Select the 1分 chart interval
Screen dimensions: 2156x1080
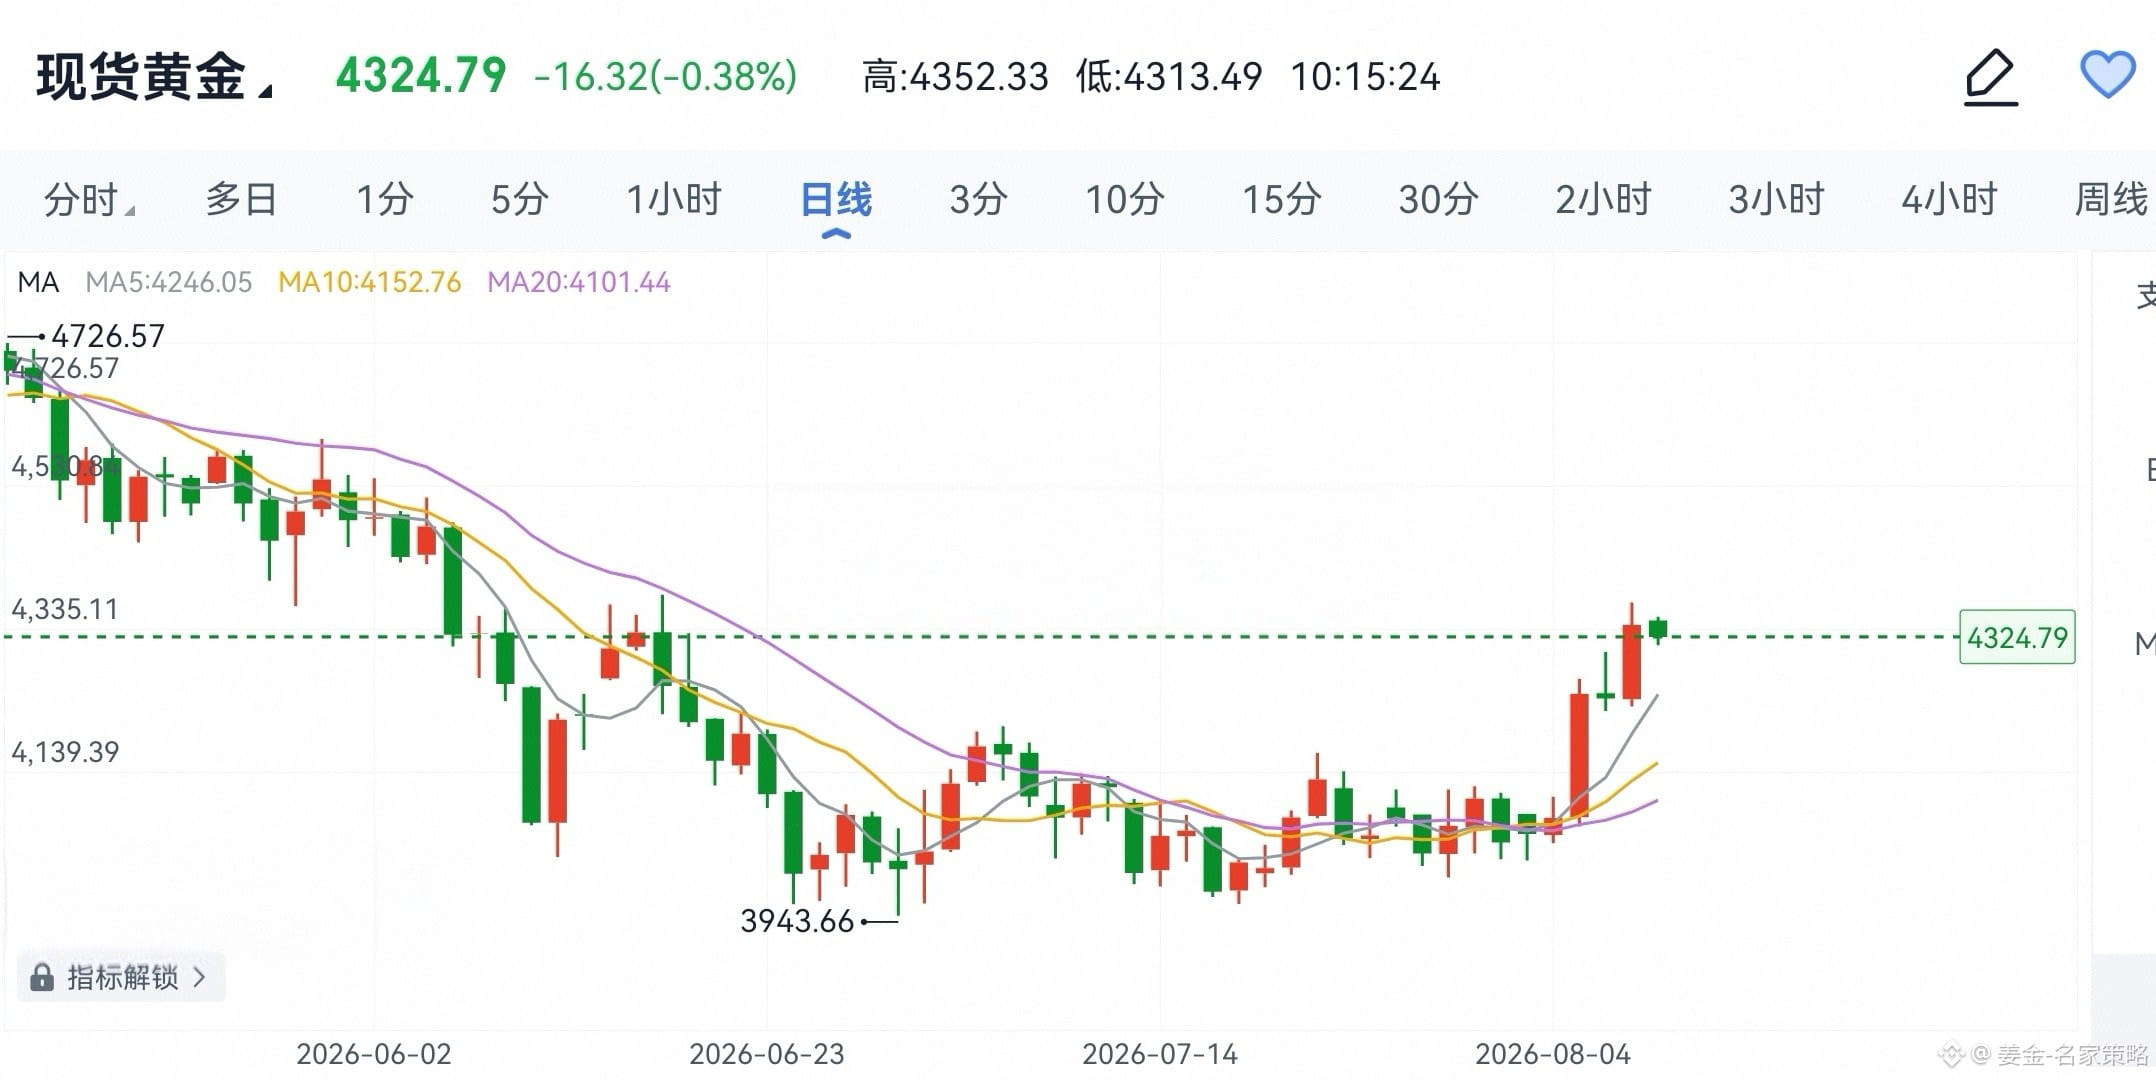[x=385, y=199]
